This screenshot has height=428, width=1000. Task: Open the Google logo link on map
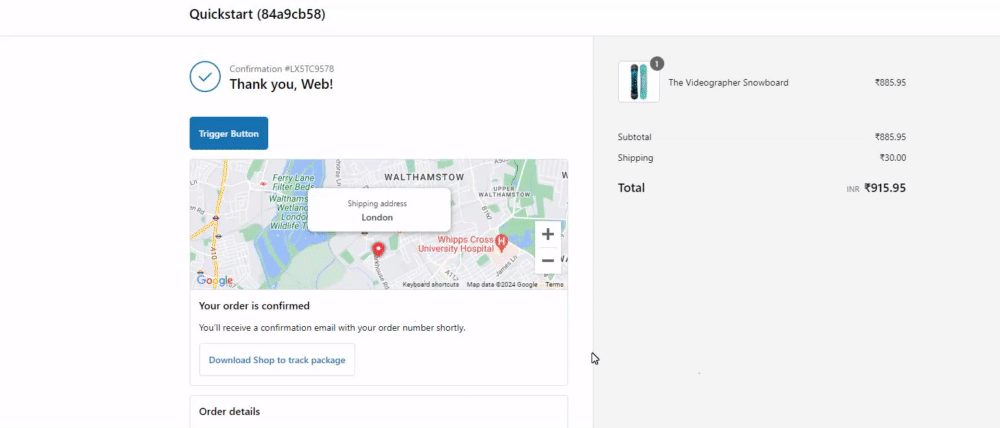point(215,280)
